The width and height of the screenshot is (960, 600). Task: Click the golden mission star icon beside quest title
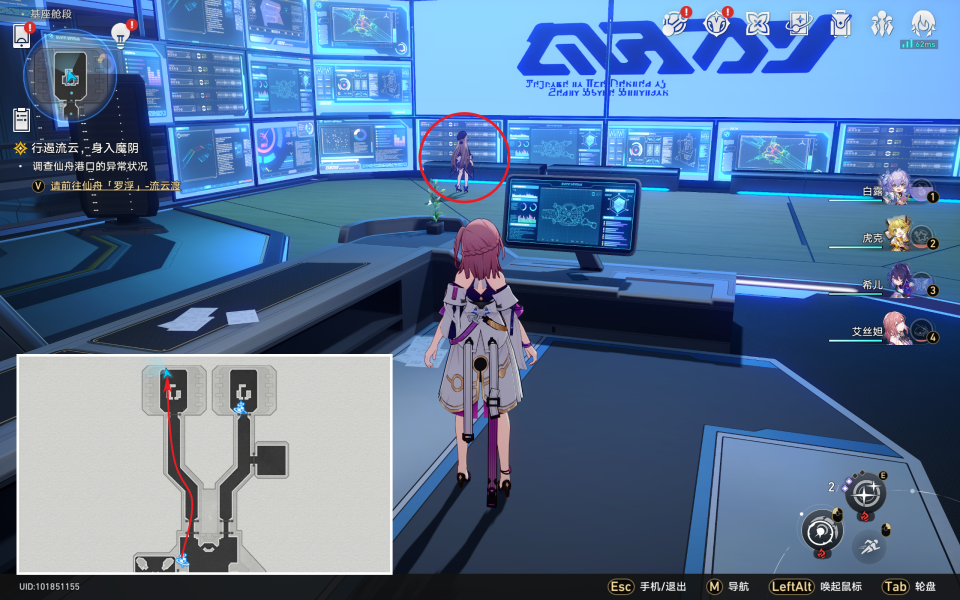click(x=20, y=148)
